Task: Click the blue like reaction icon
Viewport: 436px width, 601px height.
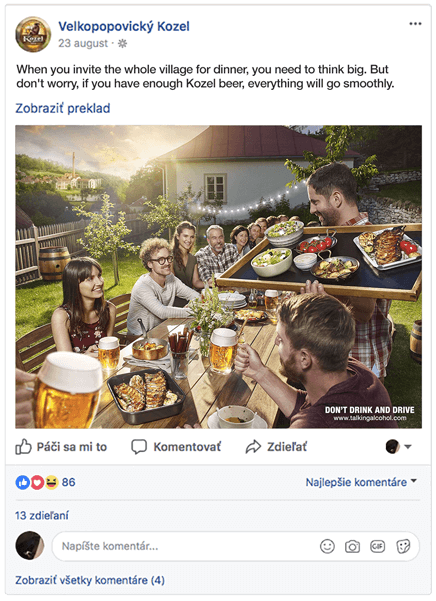Action: click(23, 482)
